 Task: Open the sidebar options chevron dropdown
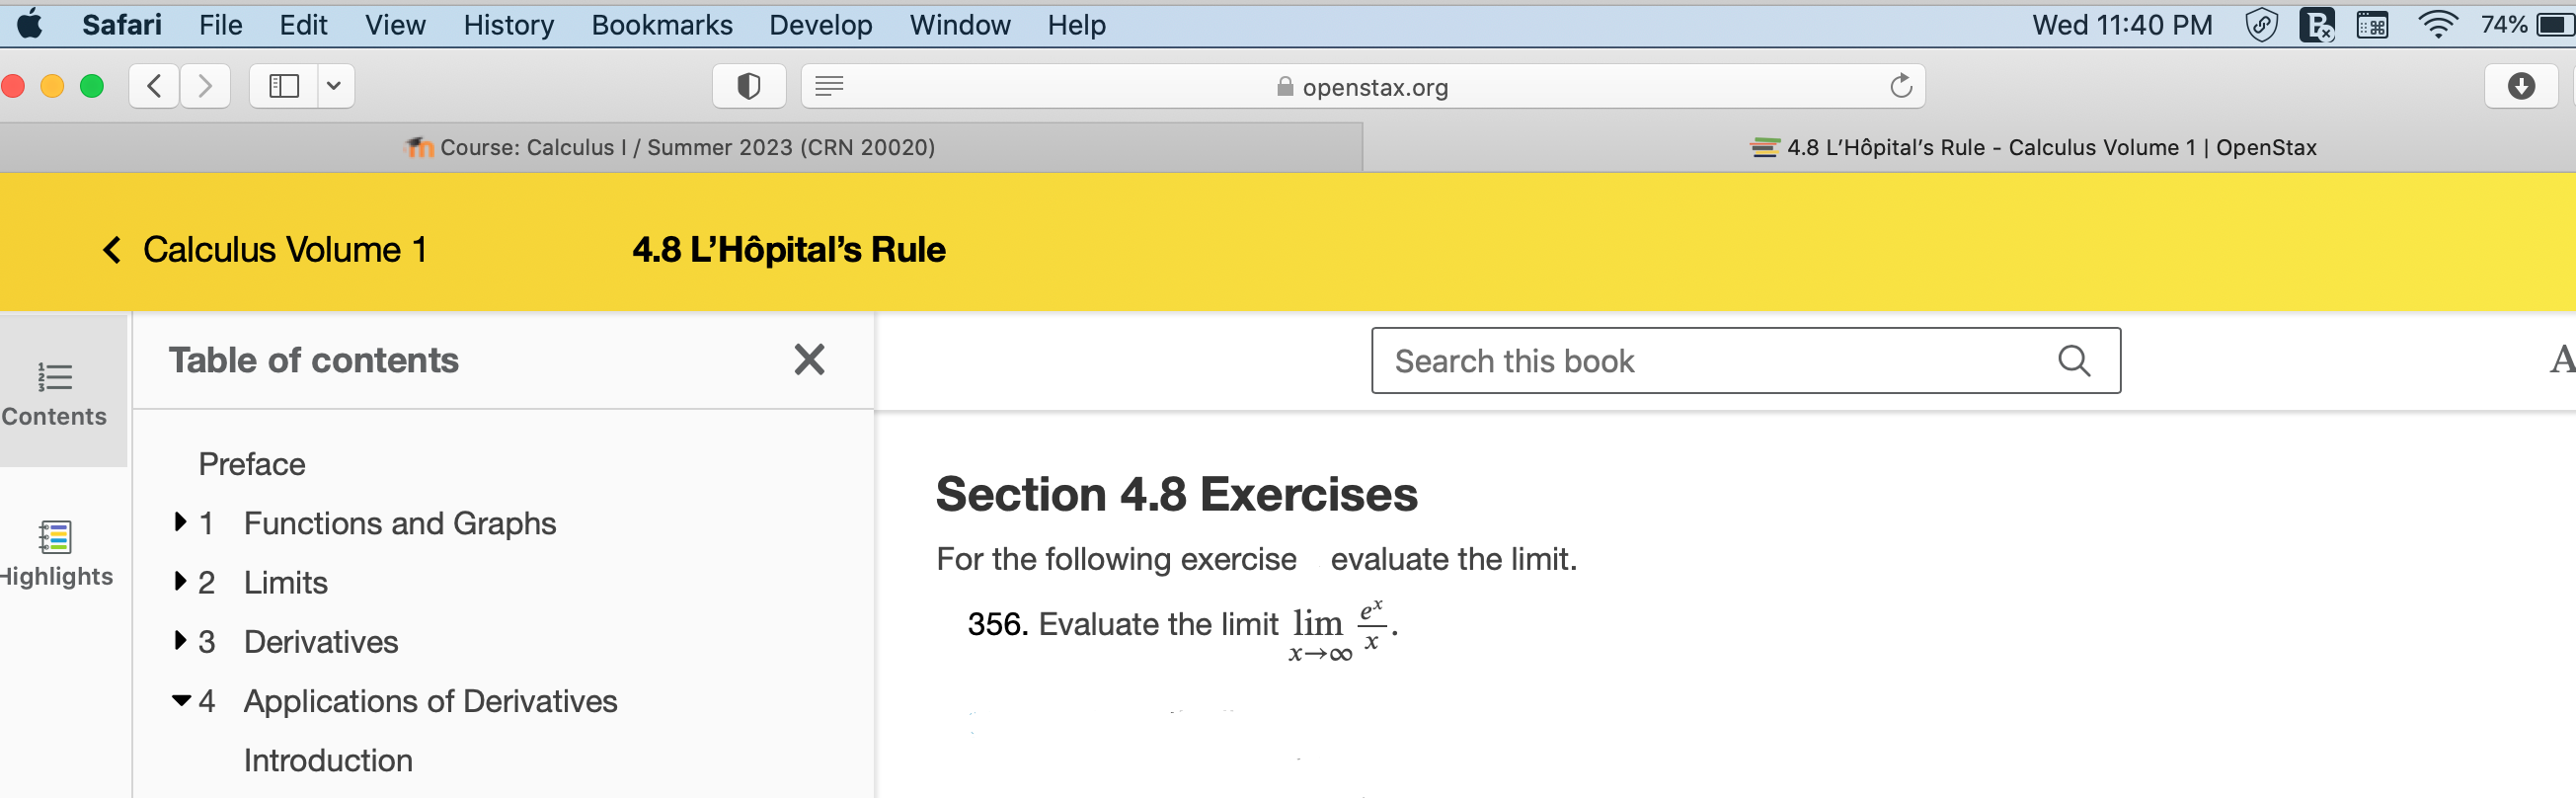pos(334,86)
